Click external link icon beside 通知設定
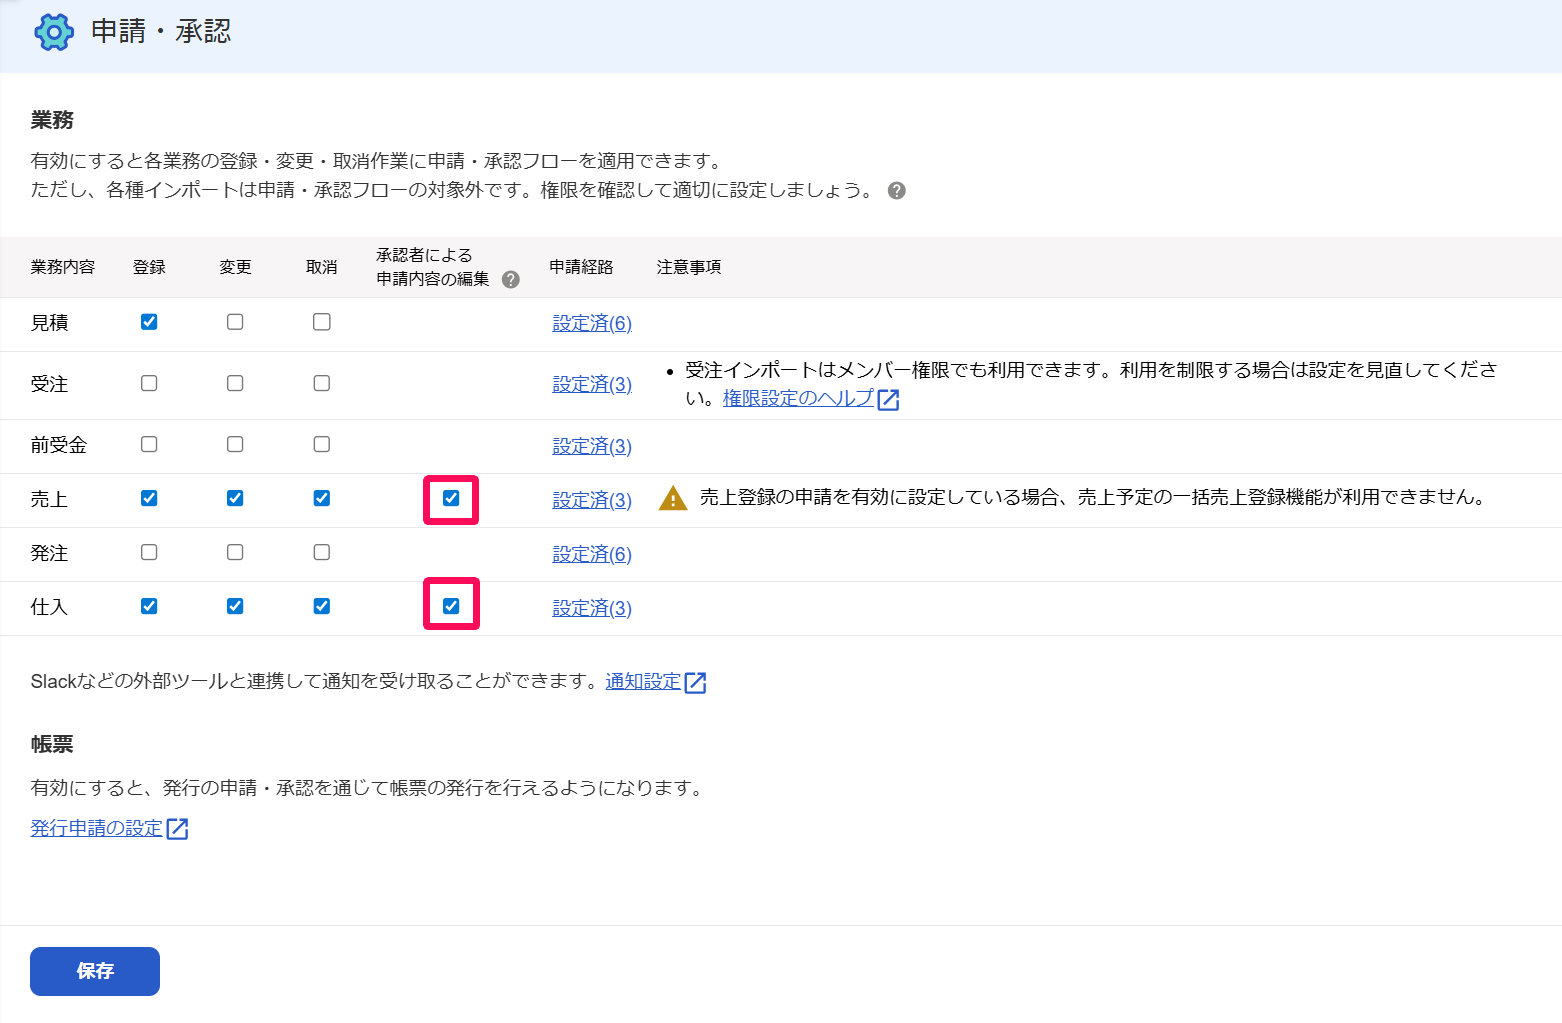Viewport: 1562px width, 1023px height. click(x=695, y=683)
